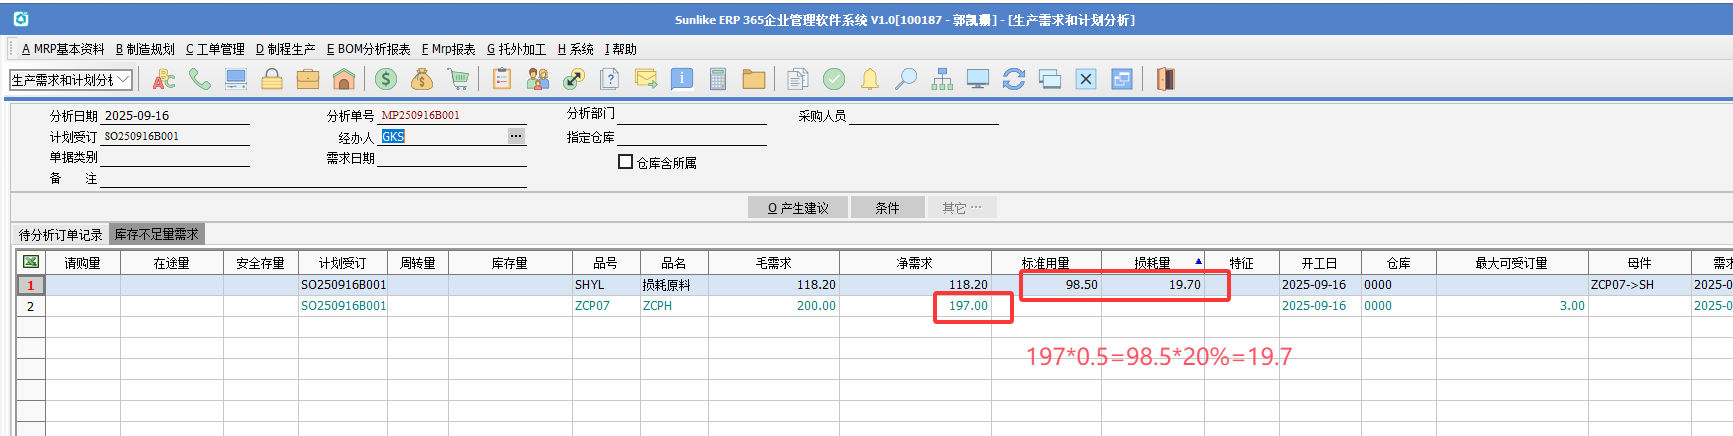Click the Excel export icon in the grid corner
The height and width of the screenshot is (436, 1733).
(31, 262)
